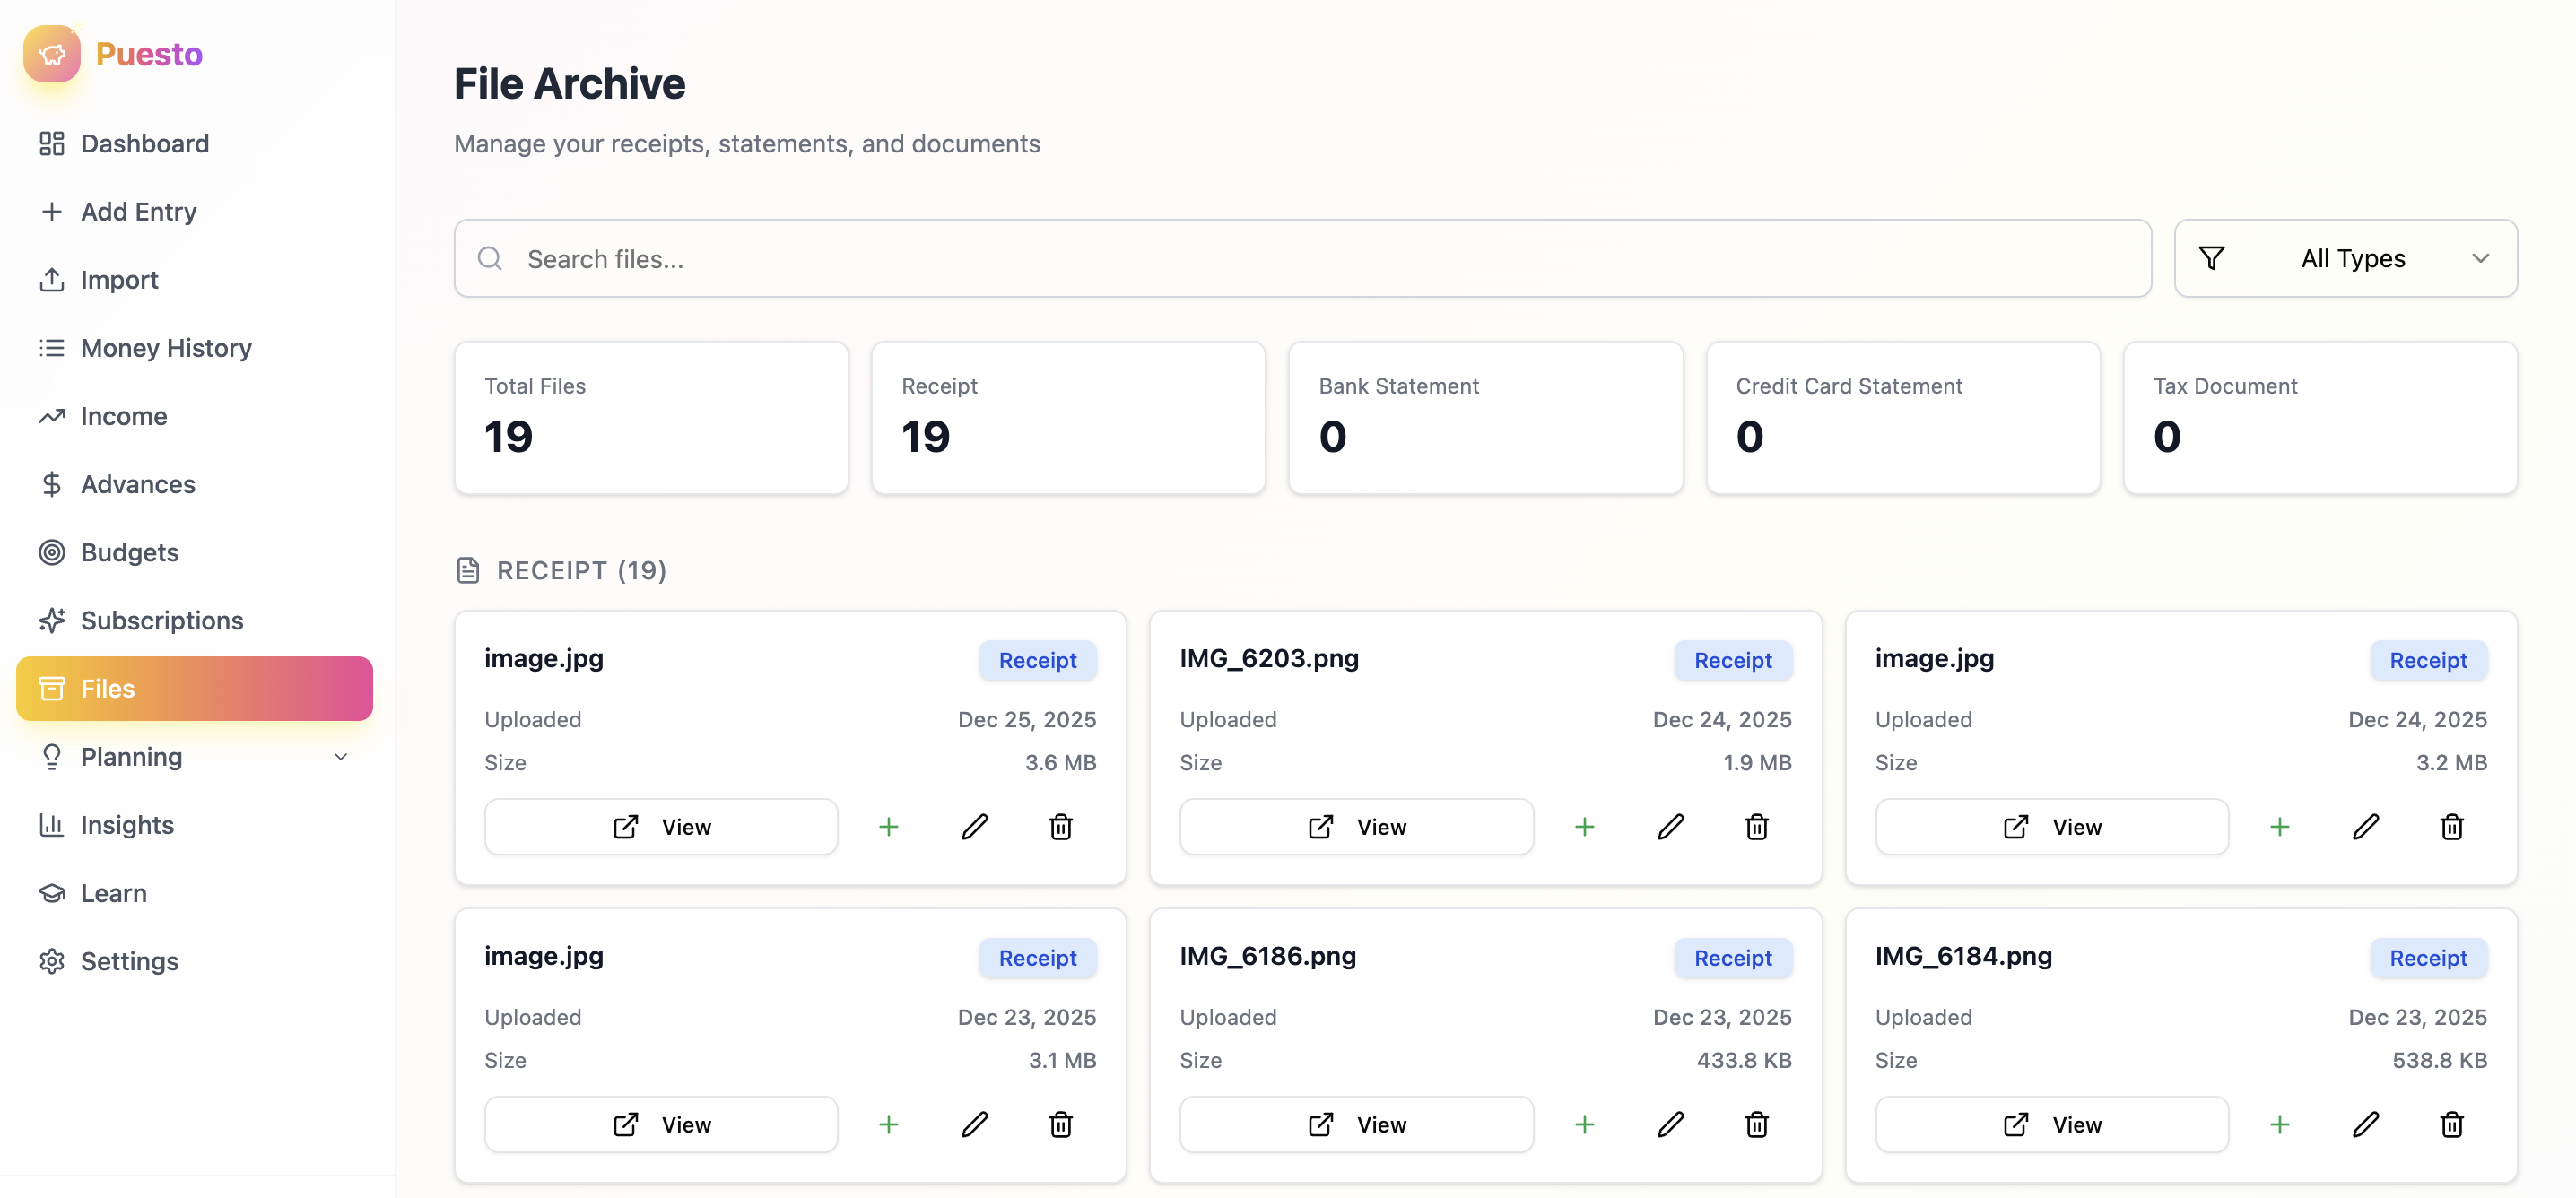The width and height of the screenshot is (2576, 1198).
Task: Click the green plus icon on IMG_6184.png card
Action: pos(2279,1124)
